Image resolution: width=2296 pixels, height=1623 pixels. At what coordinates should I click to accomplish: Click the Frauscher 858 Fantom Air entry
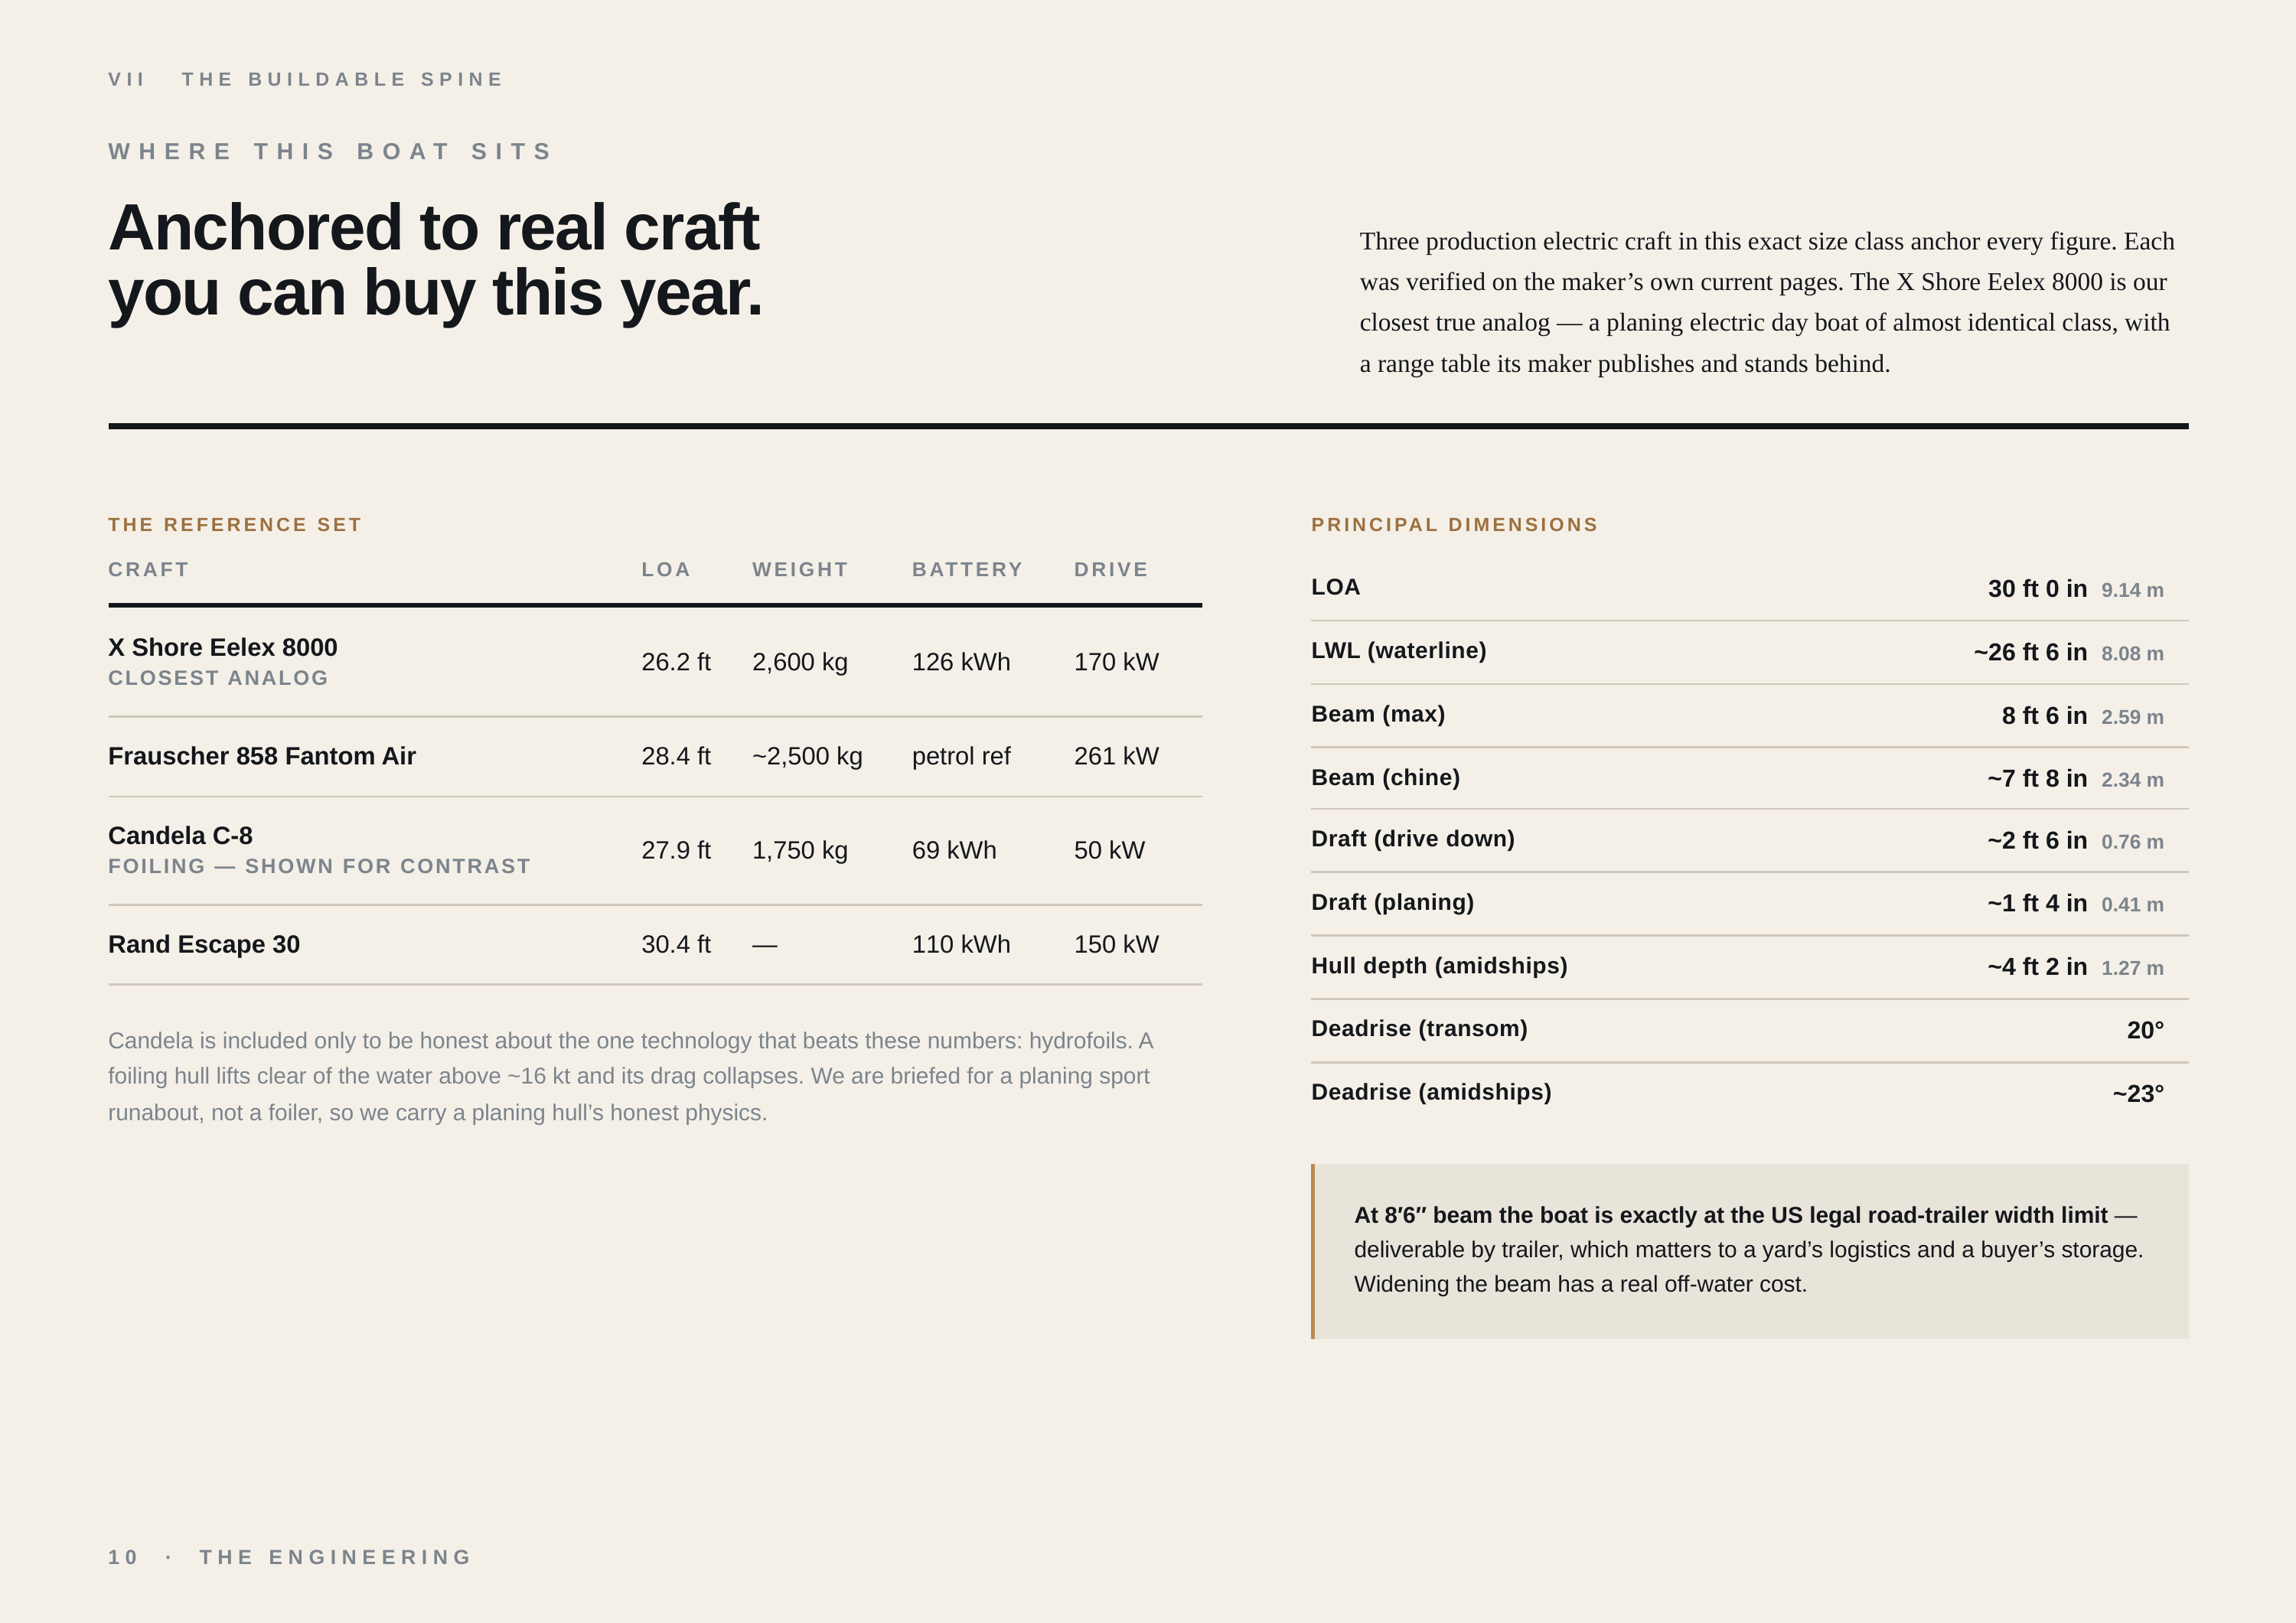click(x=262, y=756)
